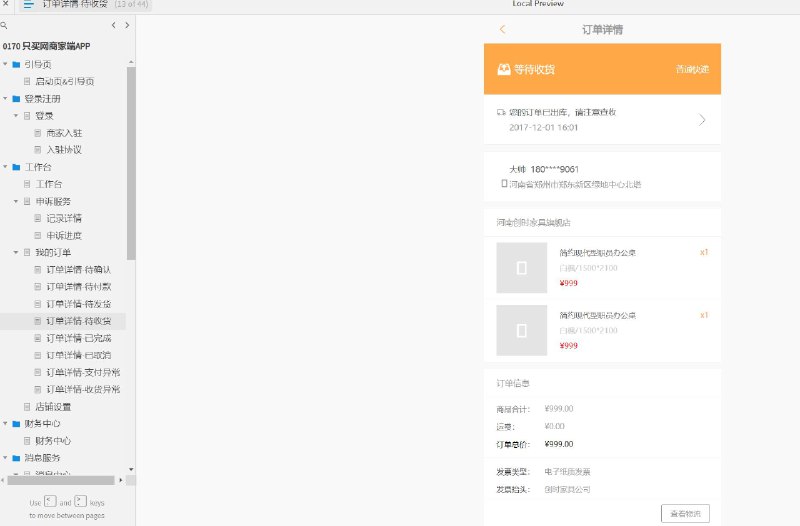Click the first 简约现代型职员办公桌 product title
This screenshot has width=800, height=526.
(597, 253)
